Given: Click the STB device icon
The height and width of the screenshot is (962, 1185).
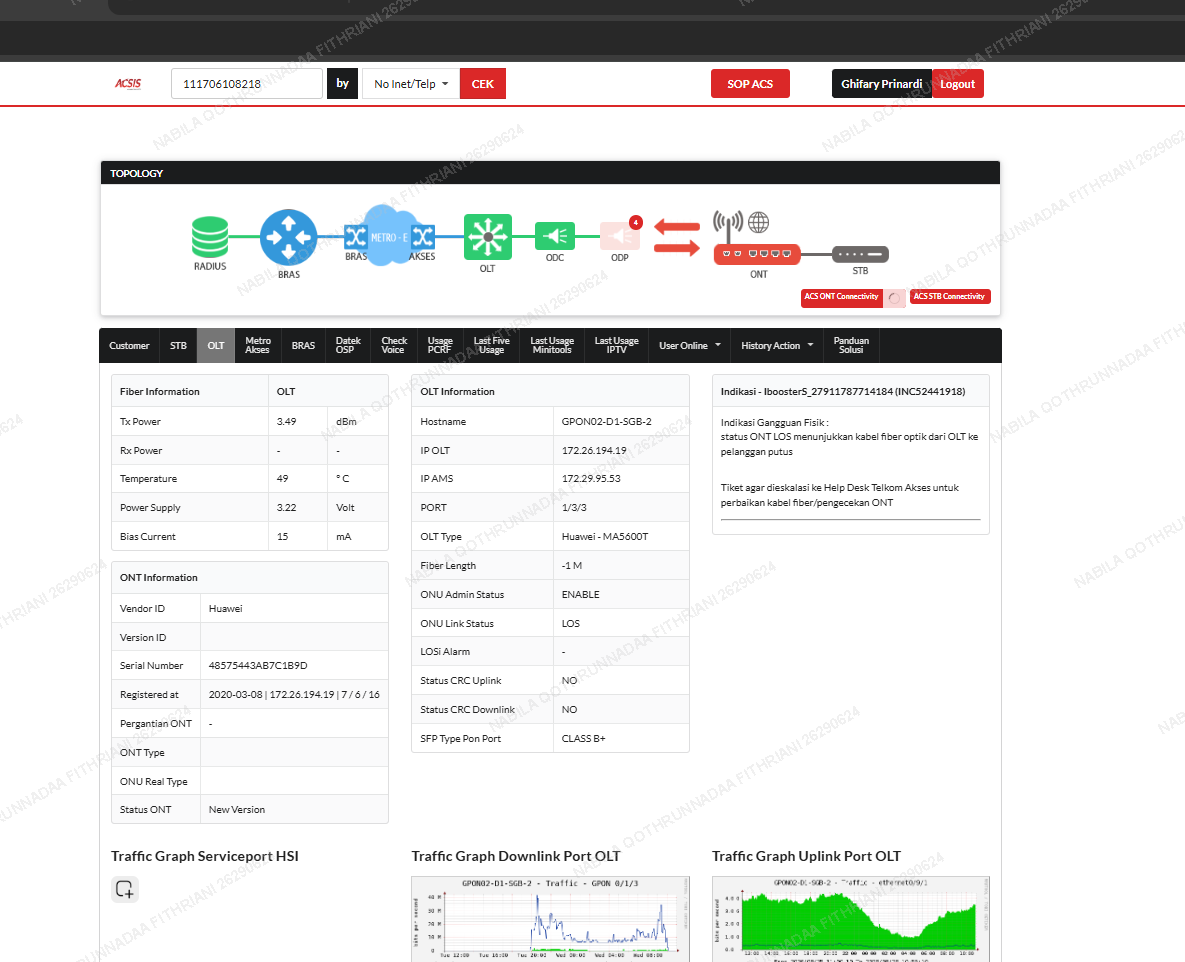Looking at the screenshot, I should 860,255.
